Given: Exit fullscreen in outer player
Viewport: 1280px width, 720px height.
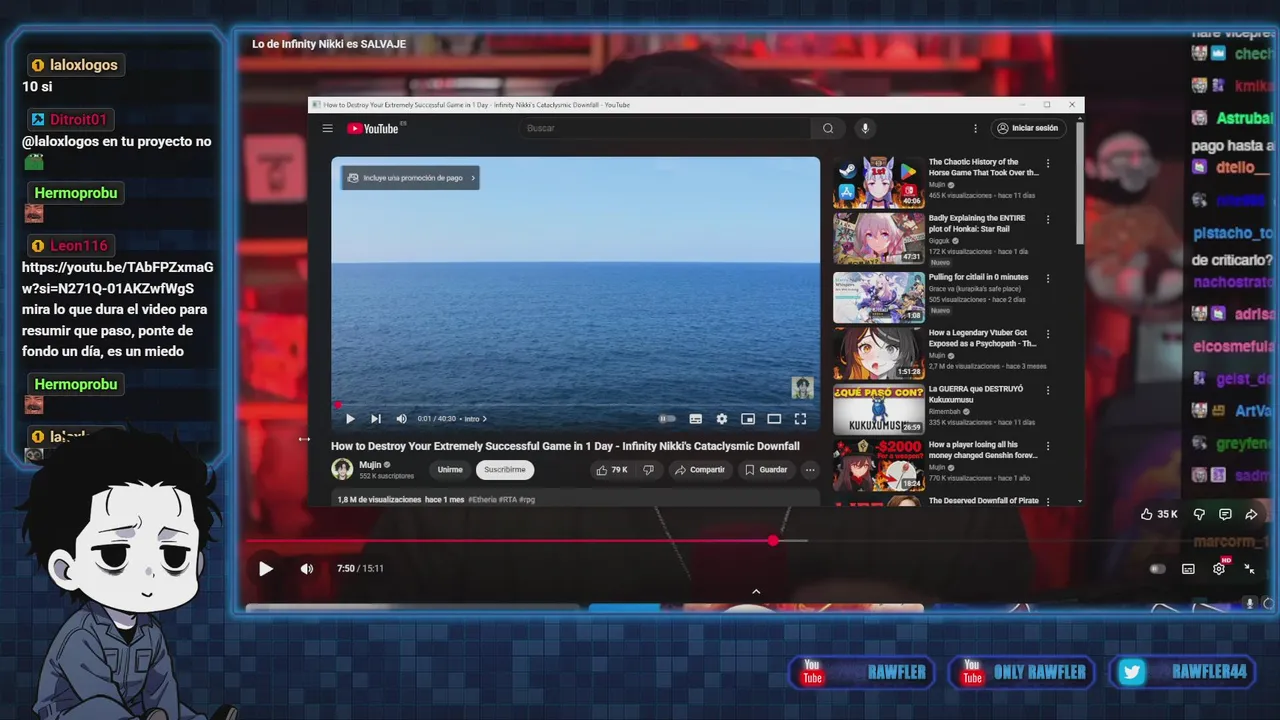Looking at the screenshot, I should pos(1249,568).
